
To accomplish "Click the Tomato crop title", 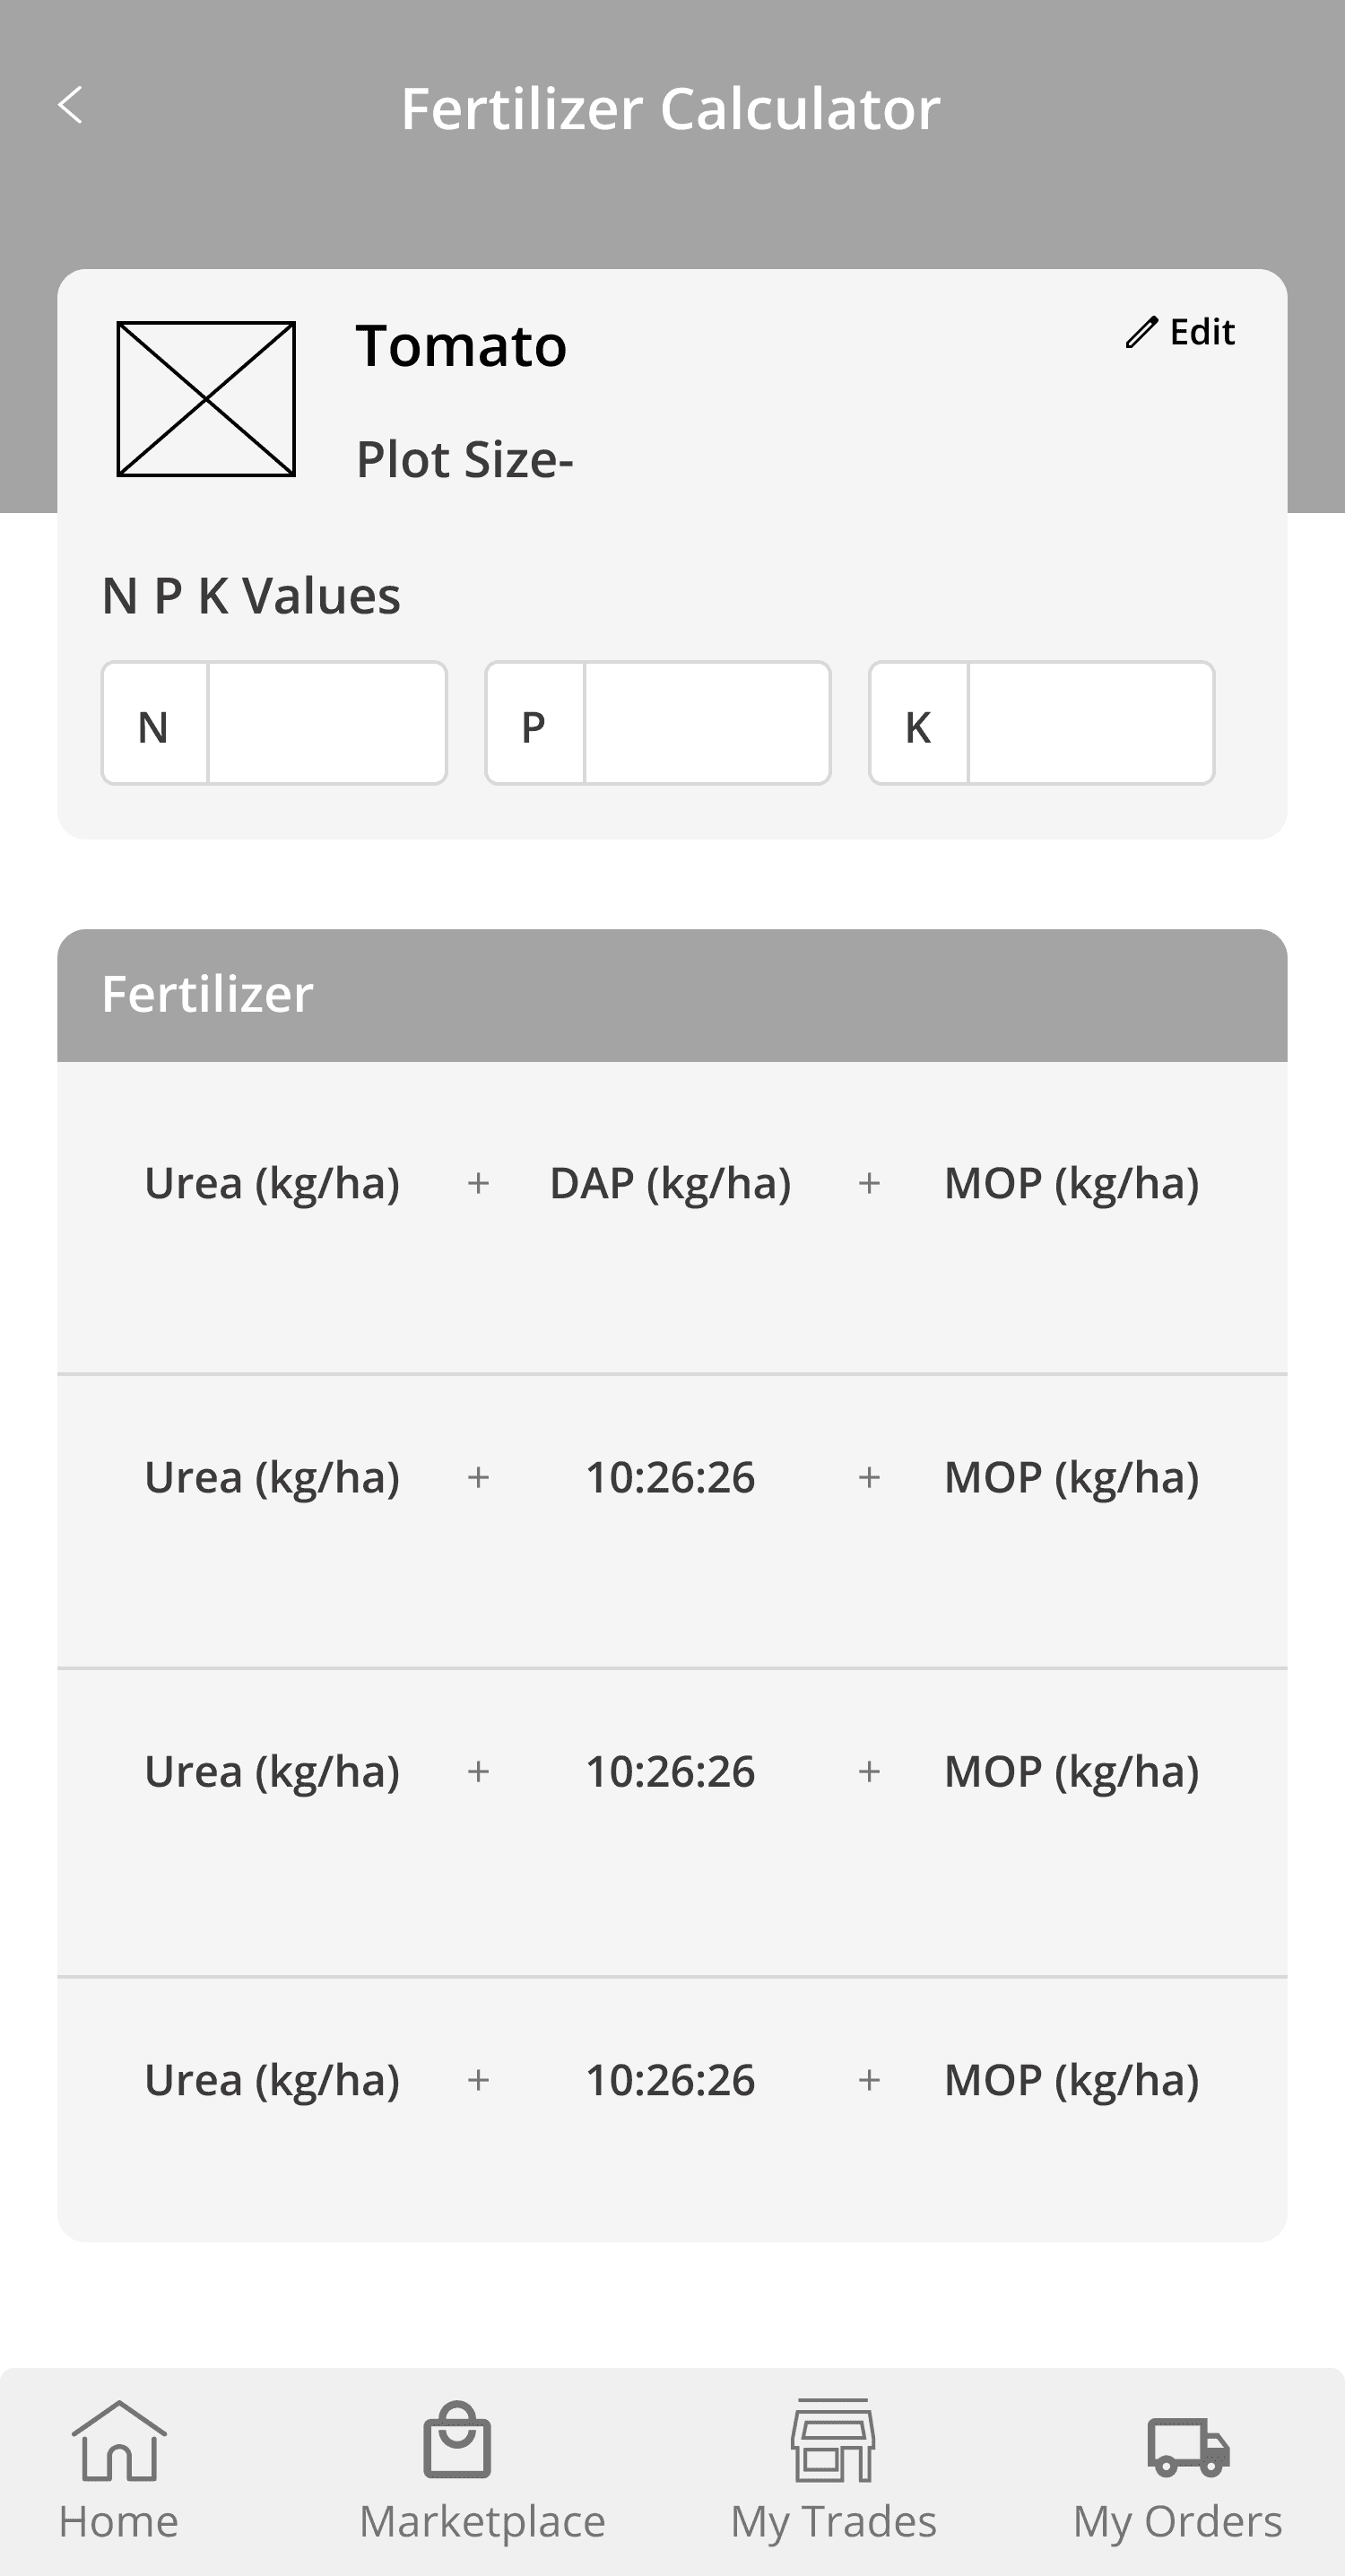I will coord(461,346).
